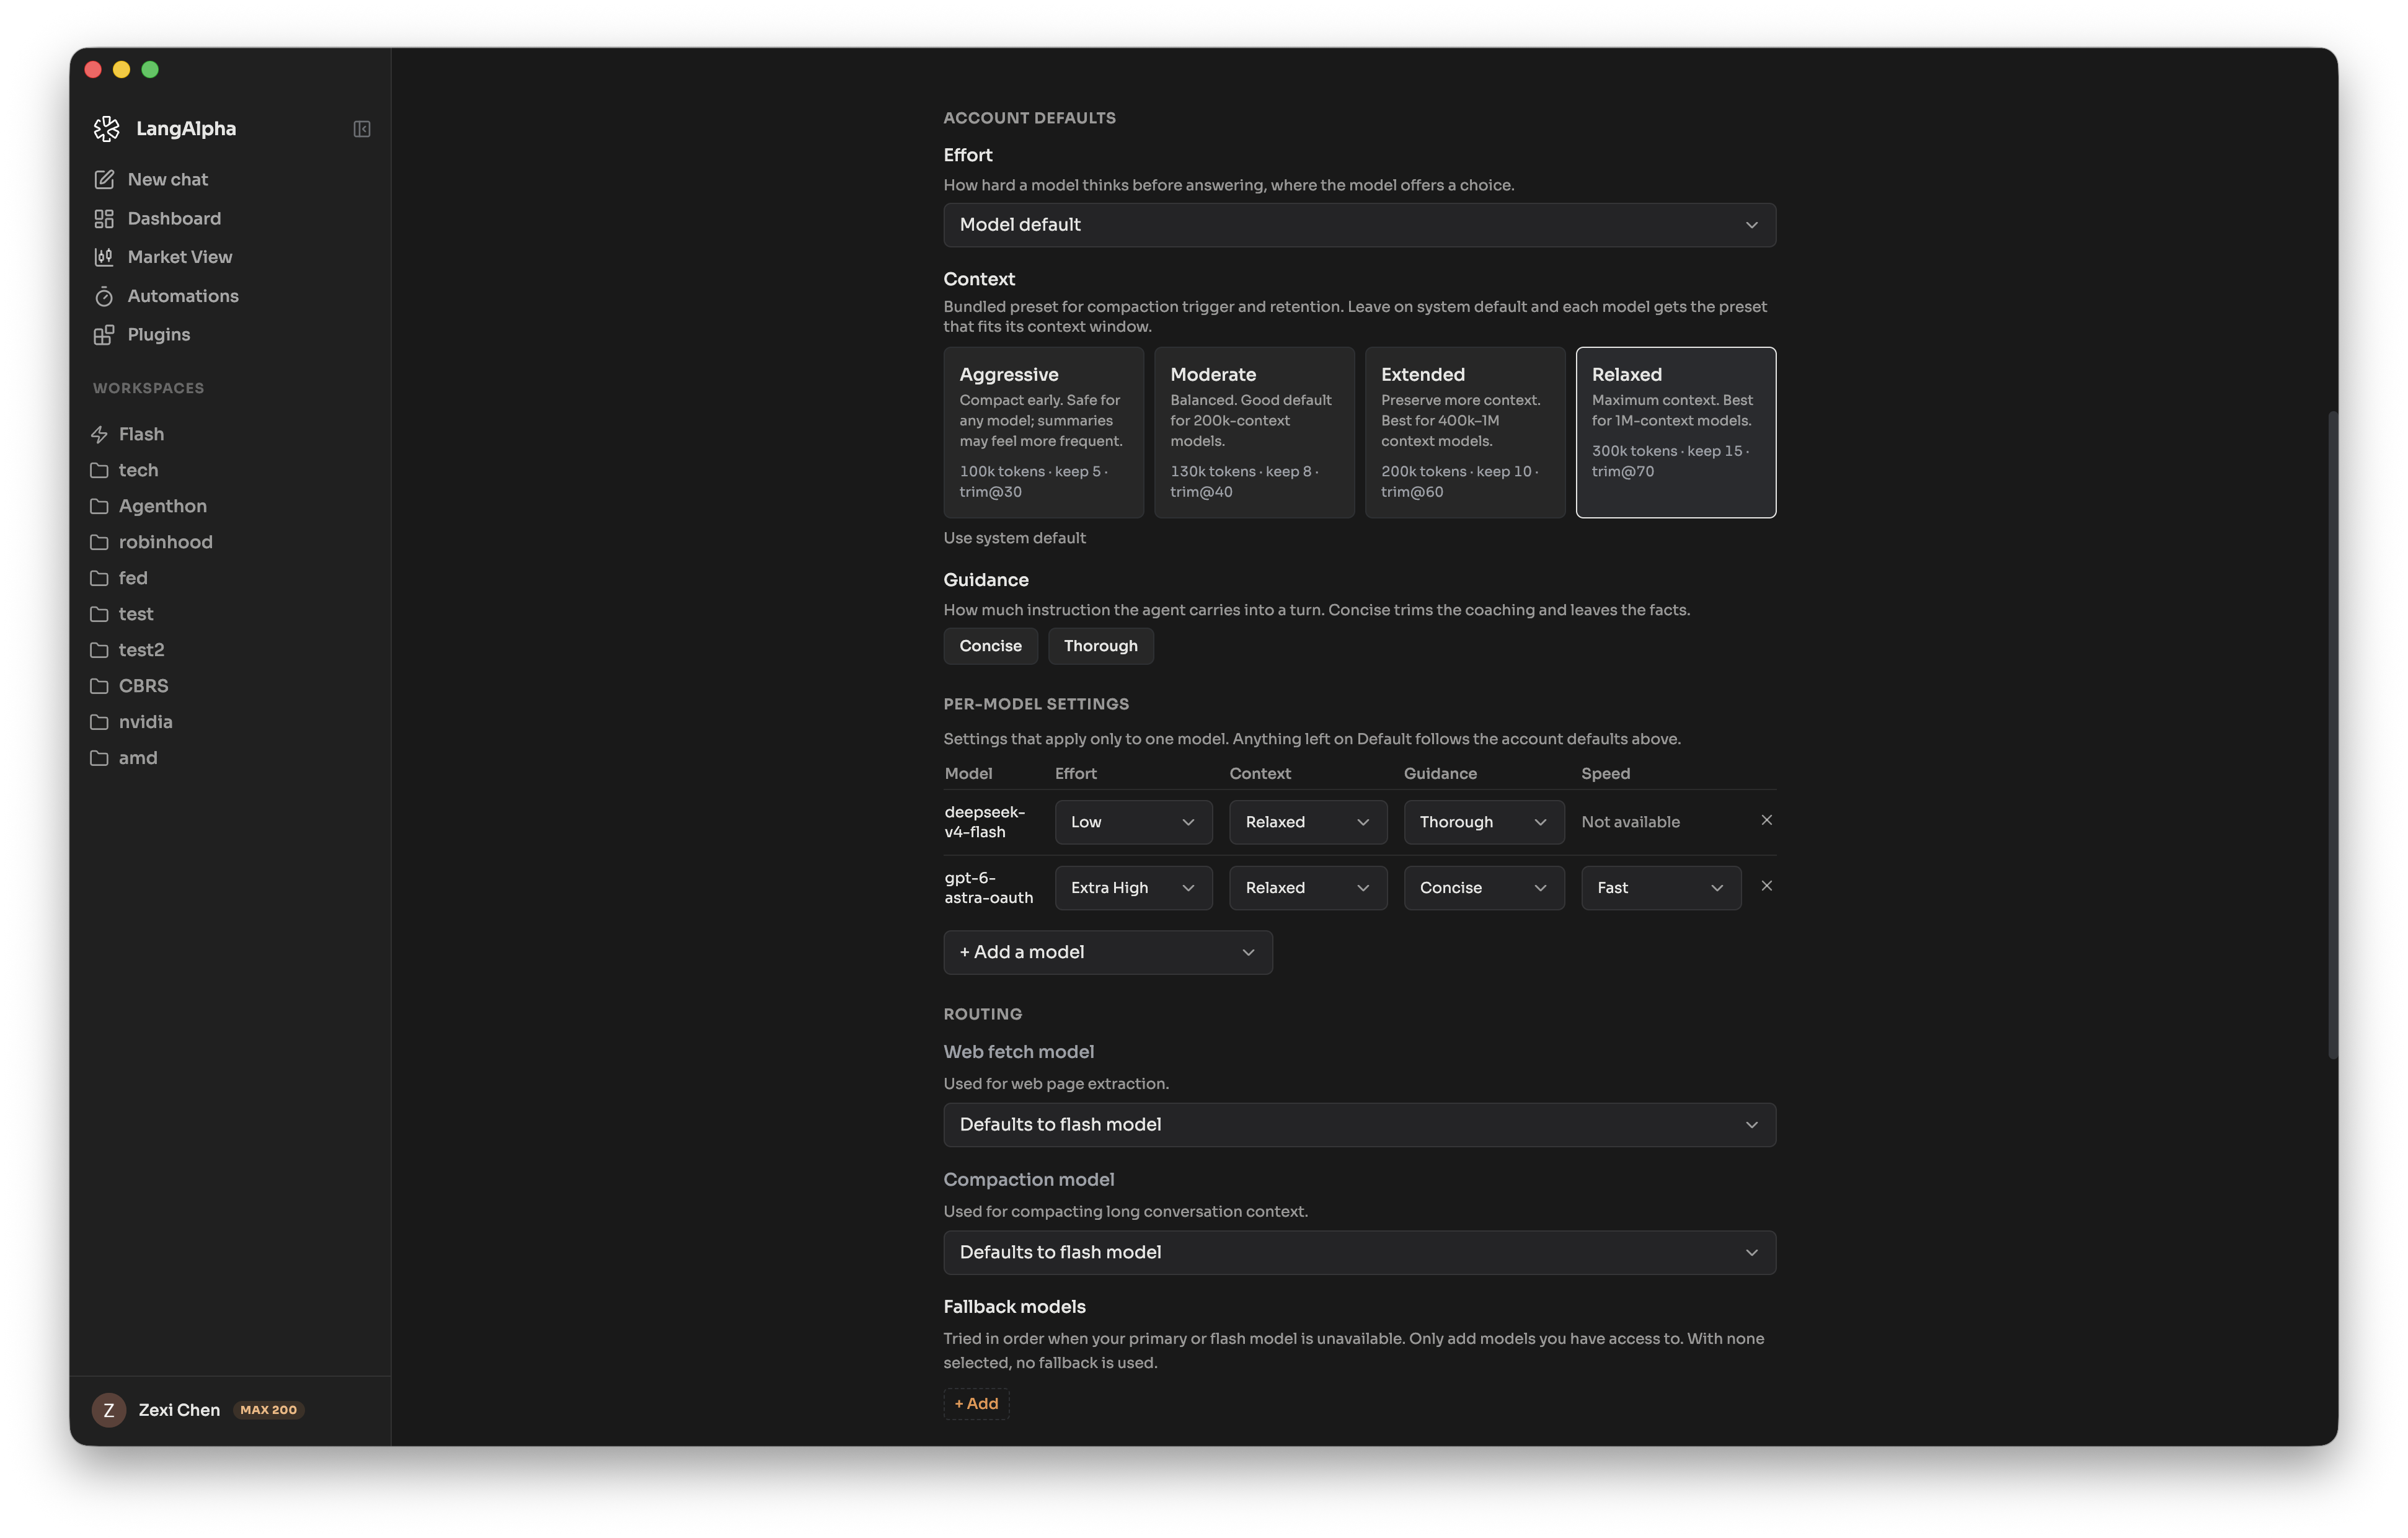2408x1538 pixels.
Task: Open Web fetch model dropdown
Action: [x=1359, y=1125]
